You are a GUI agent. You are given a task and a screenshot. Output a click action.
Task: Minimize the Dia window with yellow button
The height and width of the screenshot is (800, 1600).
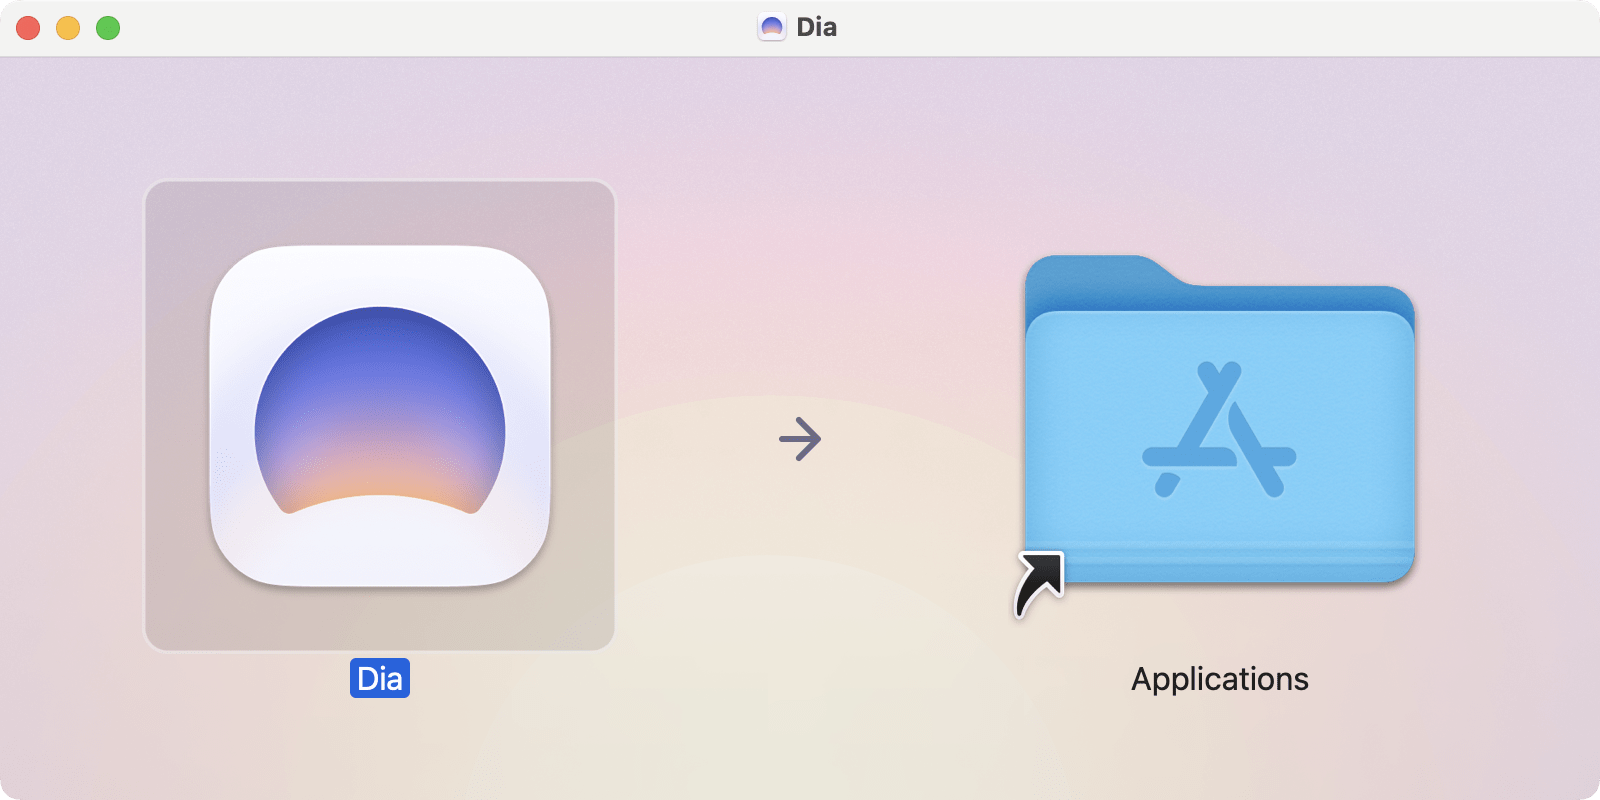click(x=68, y=28)
